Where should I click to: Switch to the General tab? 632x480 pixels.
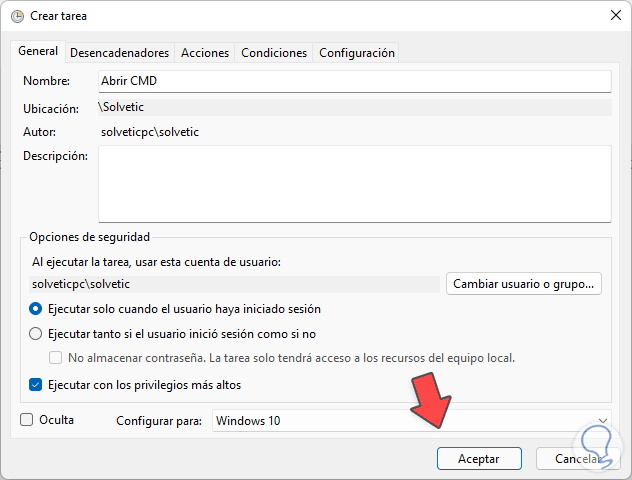coord(38,52)
